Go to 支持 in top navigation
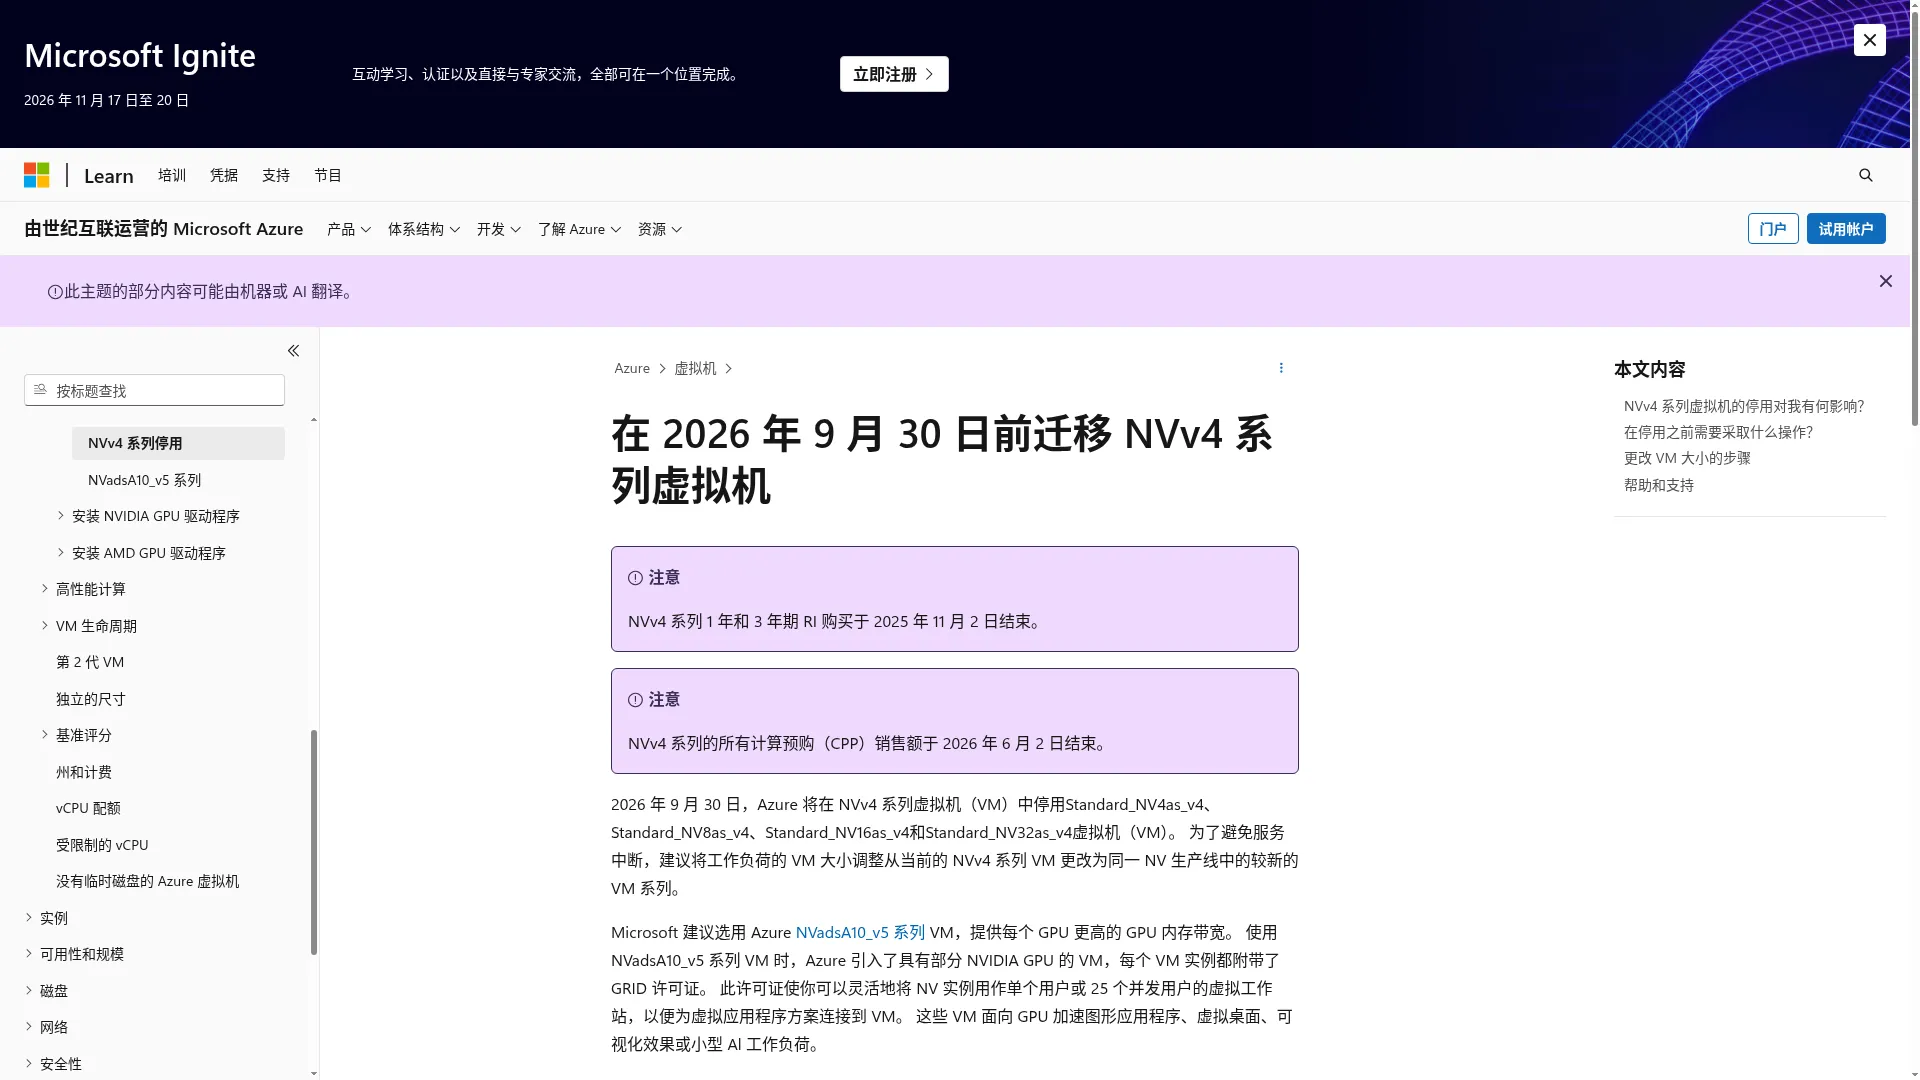This screenshot has width=1920, height=1080. (276, 175)
